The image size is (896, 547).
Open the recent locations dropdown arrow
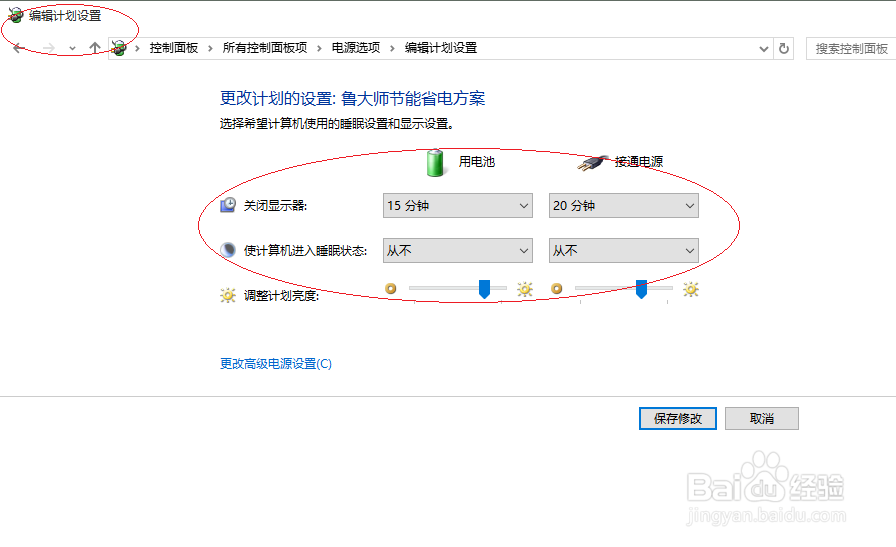pos(72,49)
